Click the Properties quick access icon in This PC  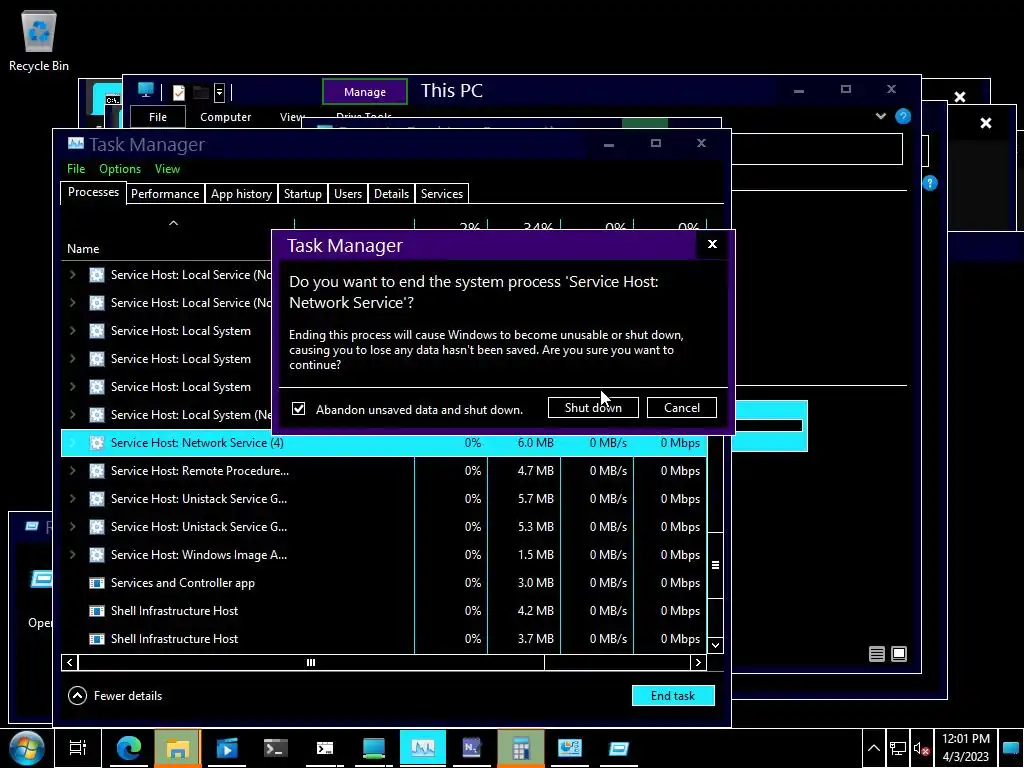click(178, 92)
